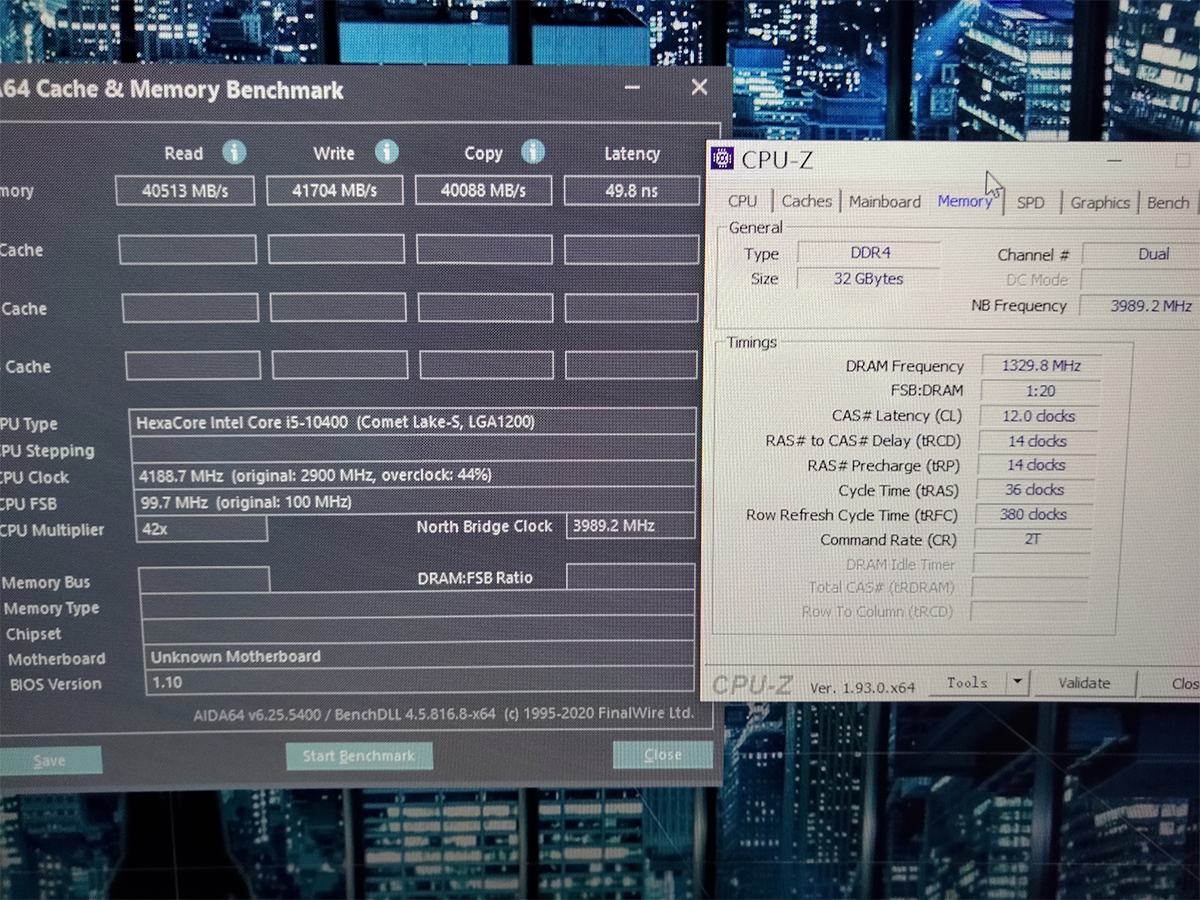Image resolution: width=1200 pixels, height=900 pixels.
Task: Select the memory write value 41704 MB/s
Action: pos(335,190)
